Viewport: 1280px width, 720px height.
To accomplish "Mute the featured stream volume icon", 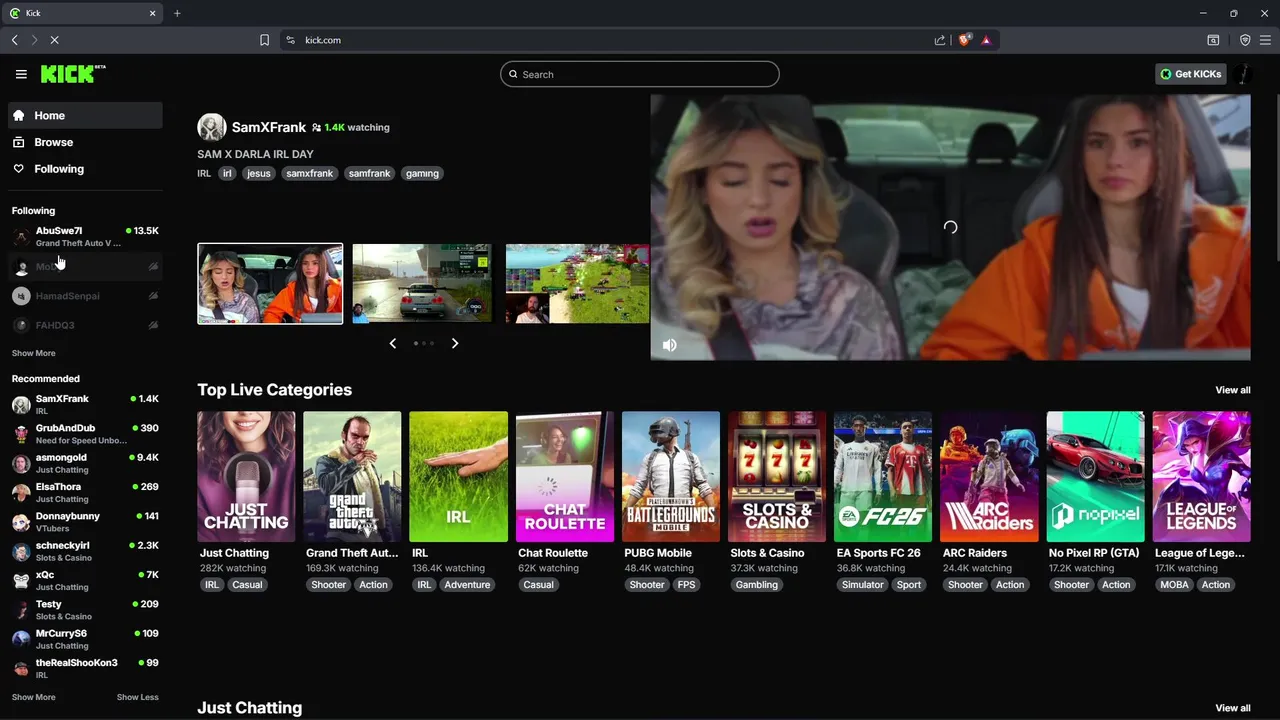I will click(x=669, y=345).
